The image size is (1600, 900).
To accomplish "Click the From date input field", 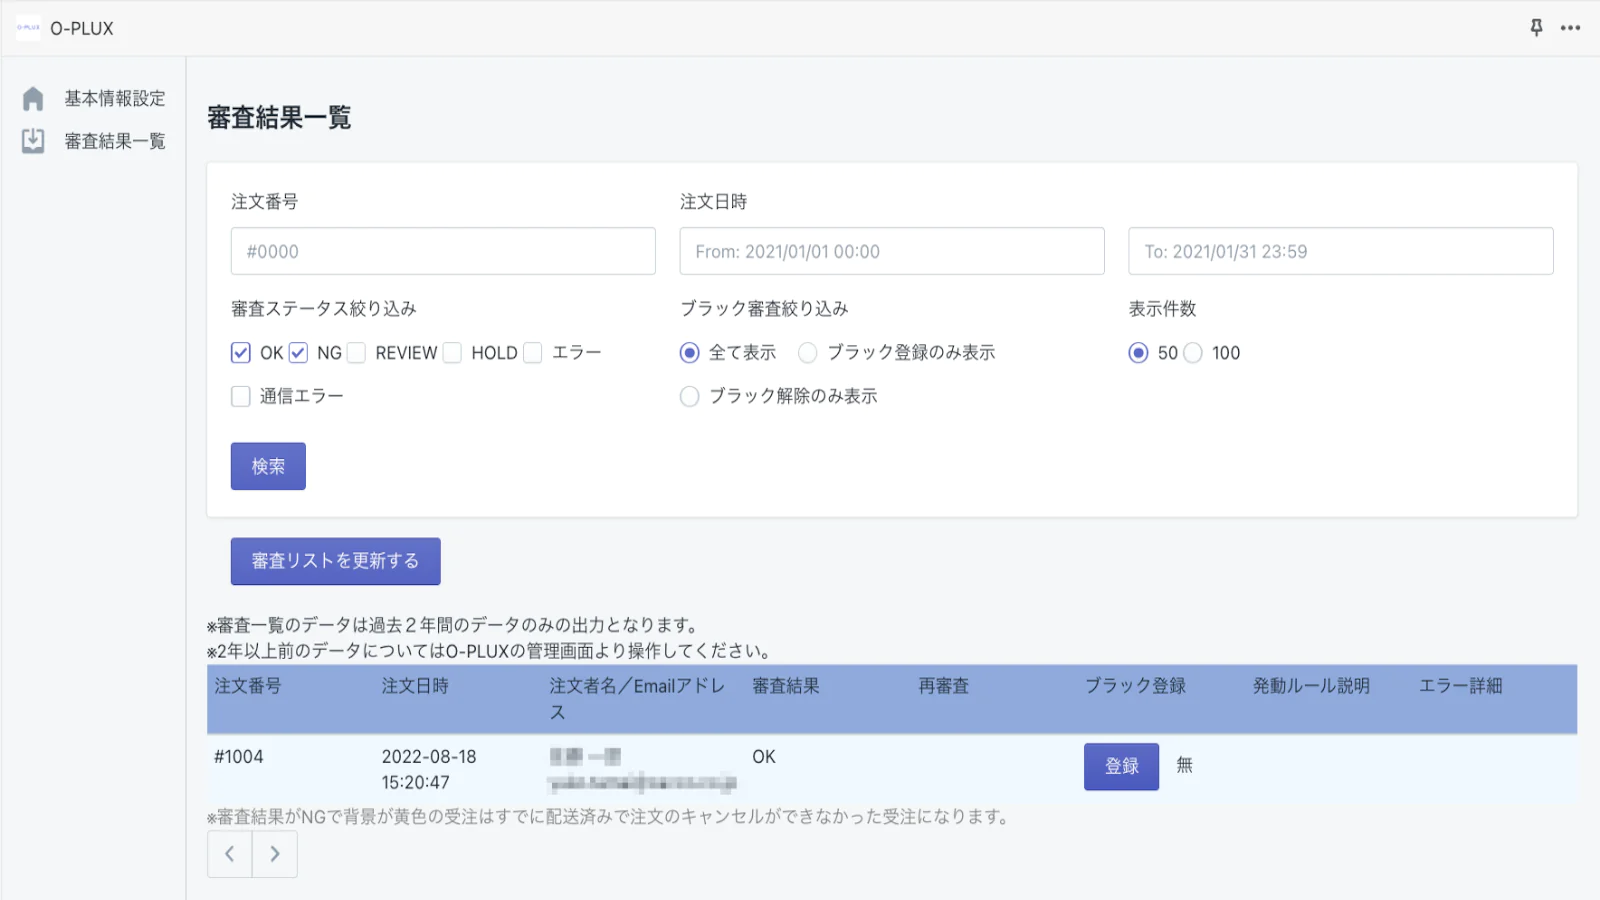I will pyautogui.click(x=891, y=251).
